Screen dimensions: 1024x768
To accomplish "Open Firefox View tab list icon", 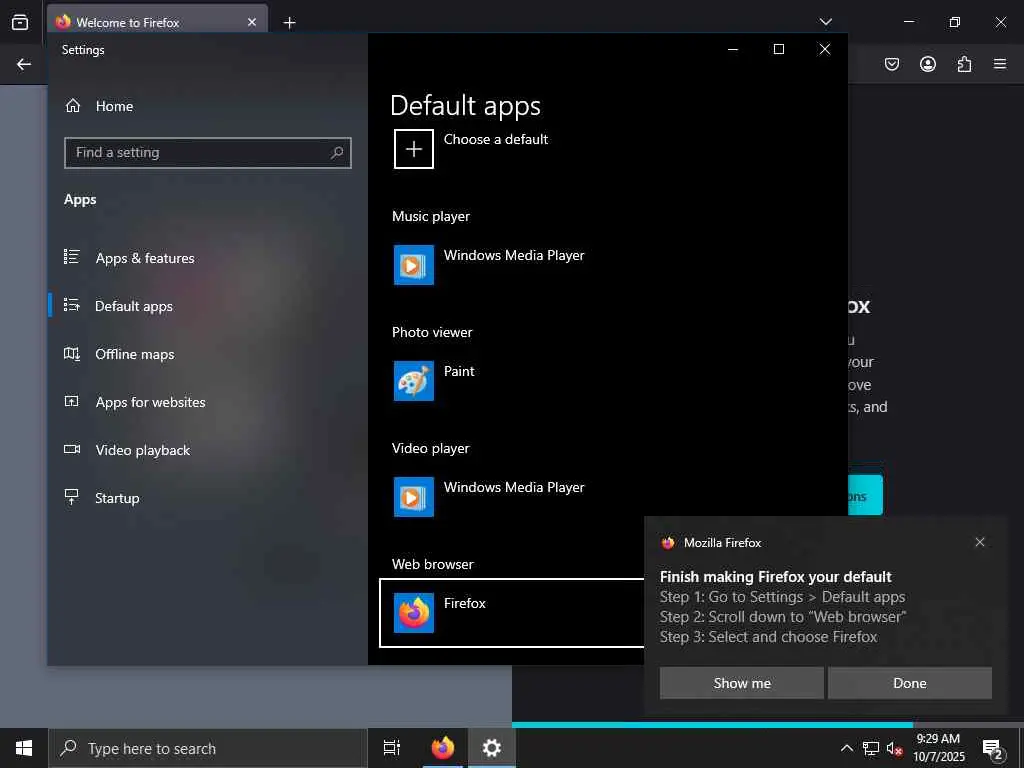I will coord(20,22).
